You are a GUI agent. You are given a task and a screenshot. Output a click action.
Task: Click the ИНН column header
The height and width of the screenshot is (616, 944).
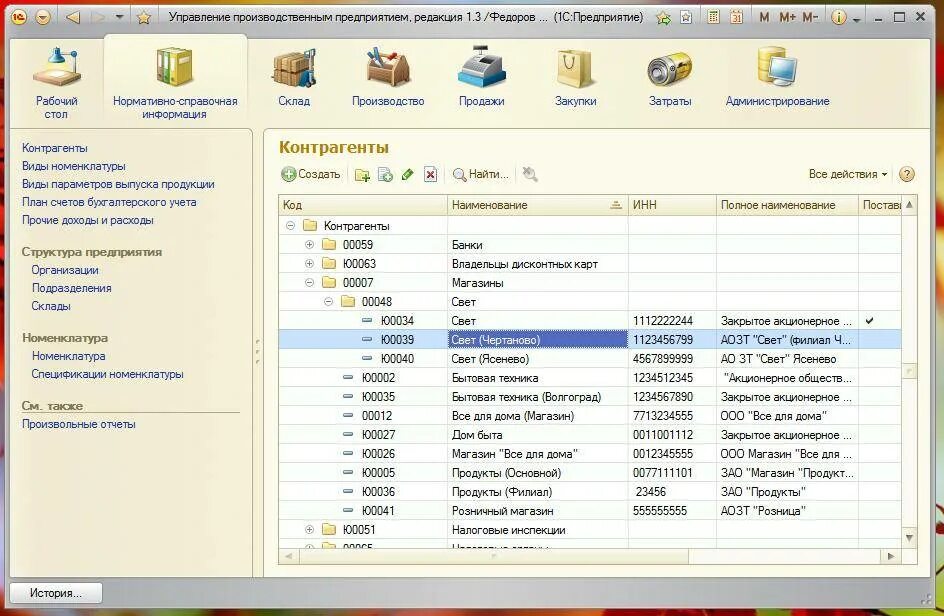pos(672,205)
